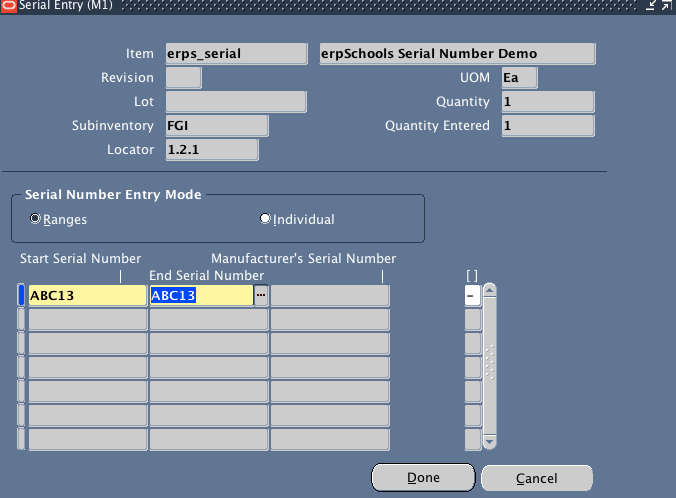Click the End Serial Number field ABC13

tap(201, 295)
